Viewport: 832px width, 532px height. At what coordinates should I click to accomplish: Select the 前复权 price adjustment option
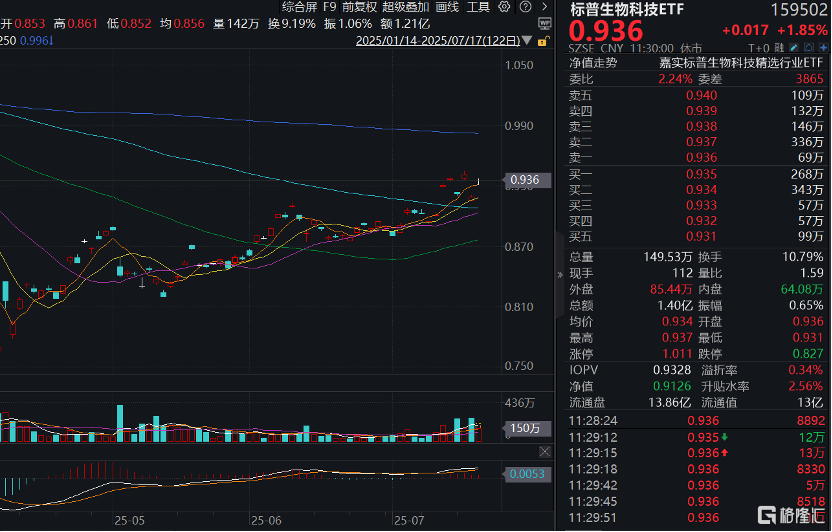pyautogui.click(x=359, y=7)
